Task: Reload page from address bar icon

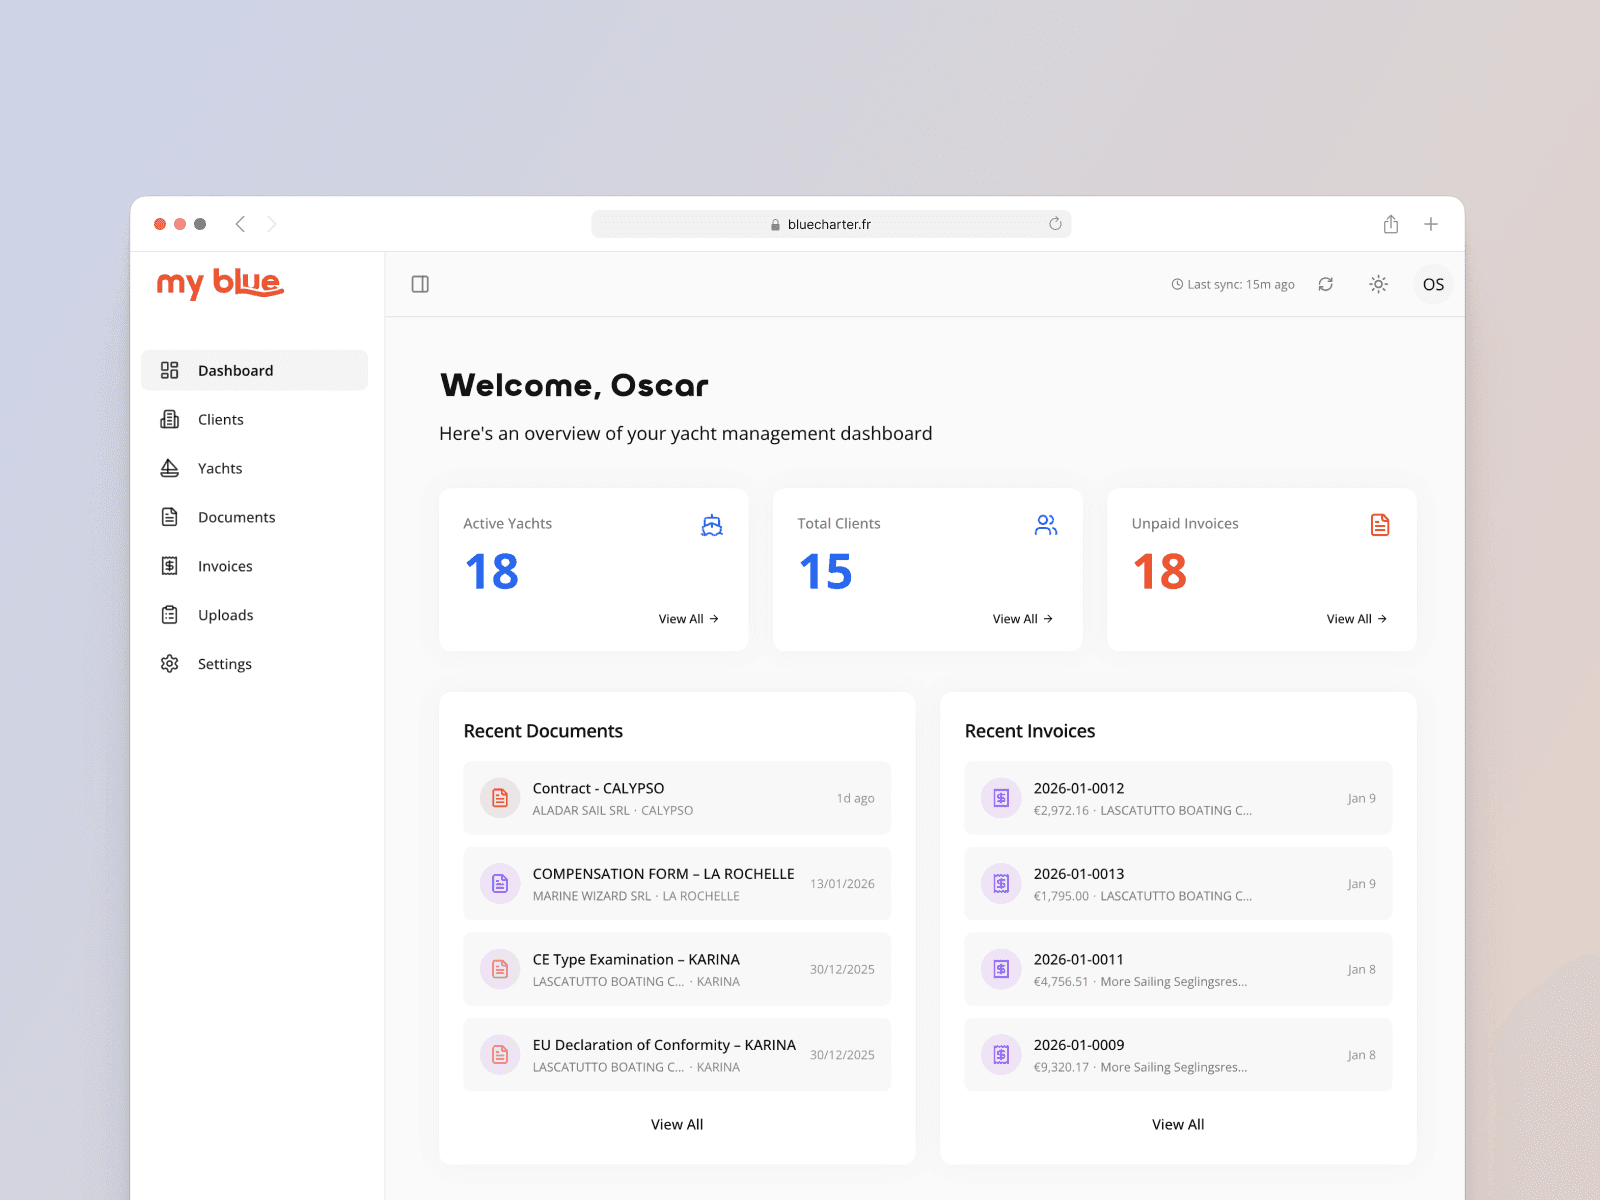Action: 1055,224
